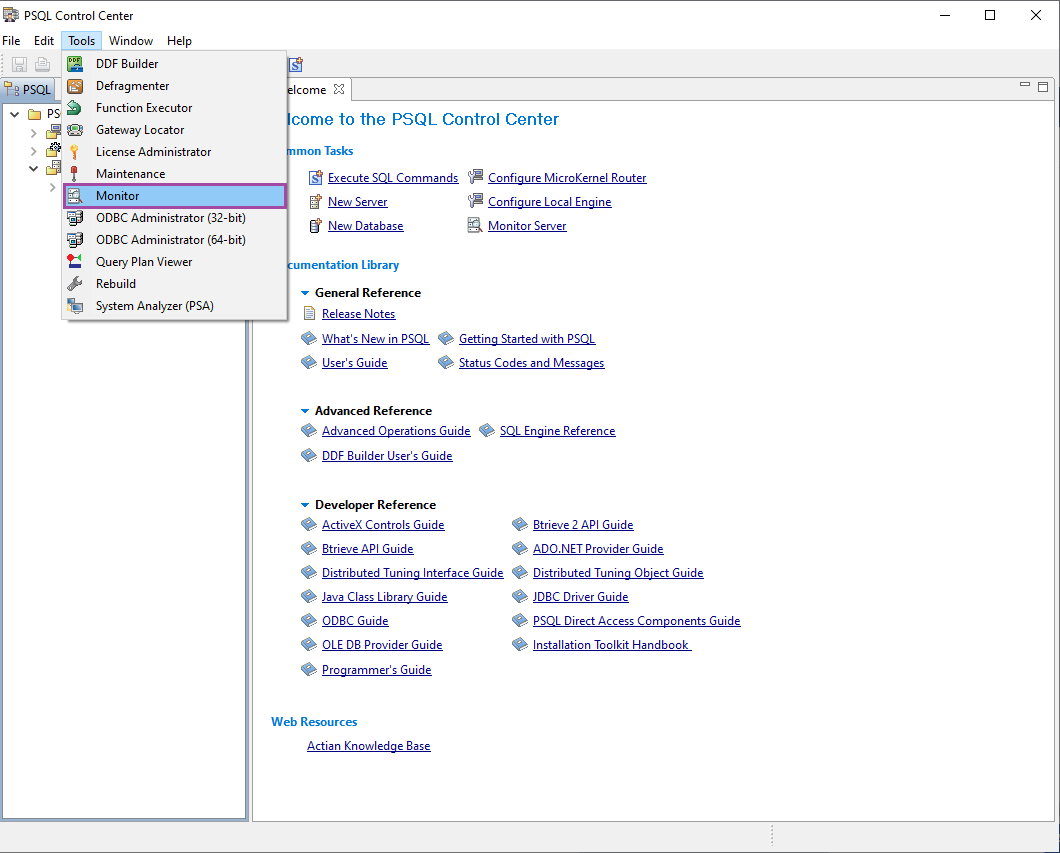The height and width of the screenshot is (853, 1060).
Task: Collapse the Advanced Reference section
Action: 305,411
